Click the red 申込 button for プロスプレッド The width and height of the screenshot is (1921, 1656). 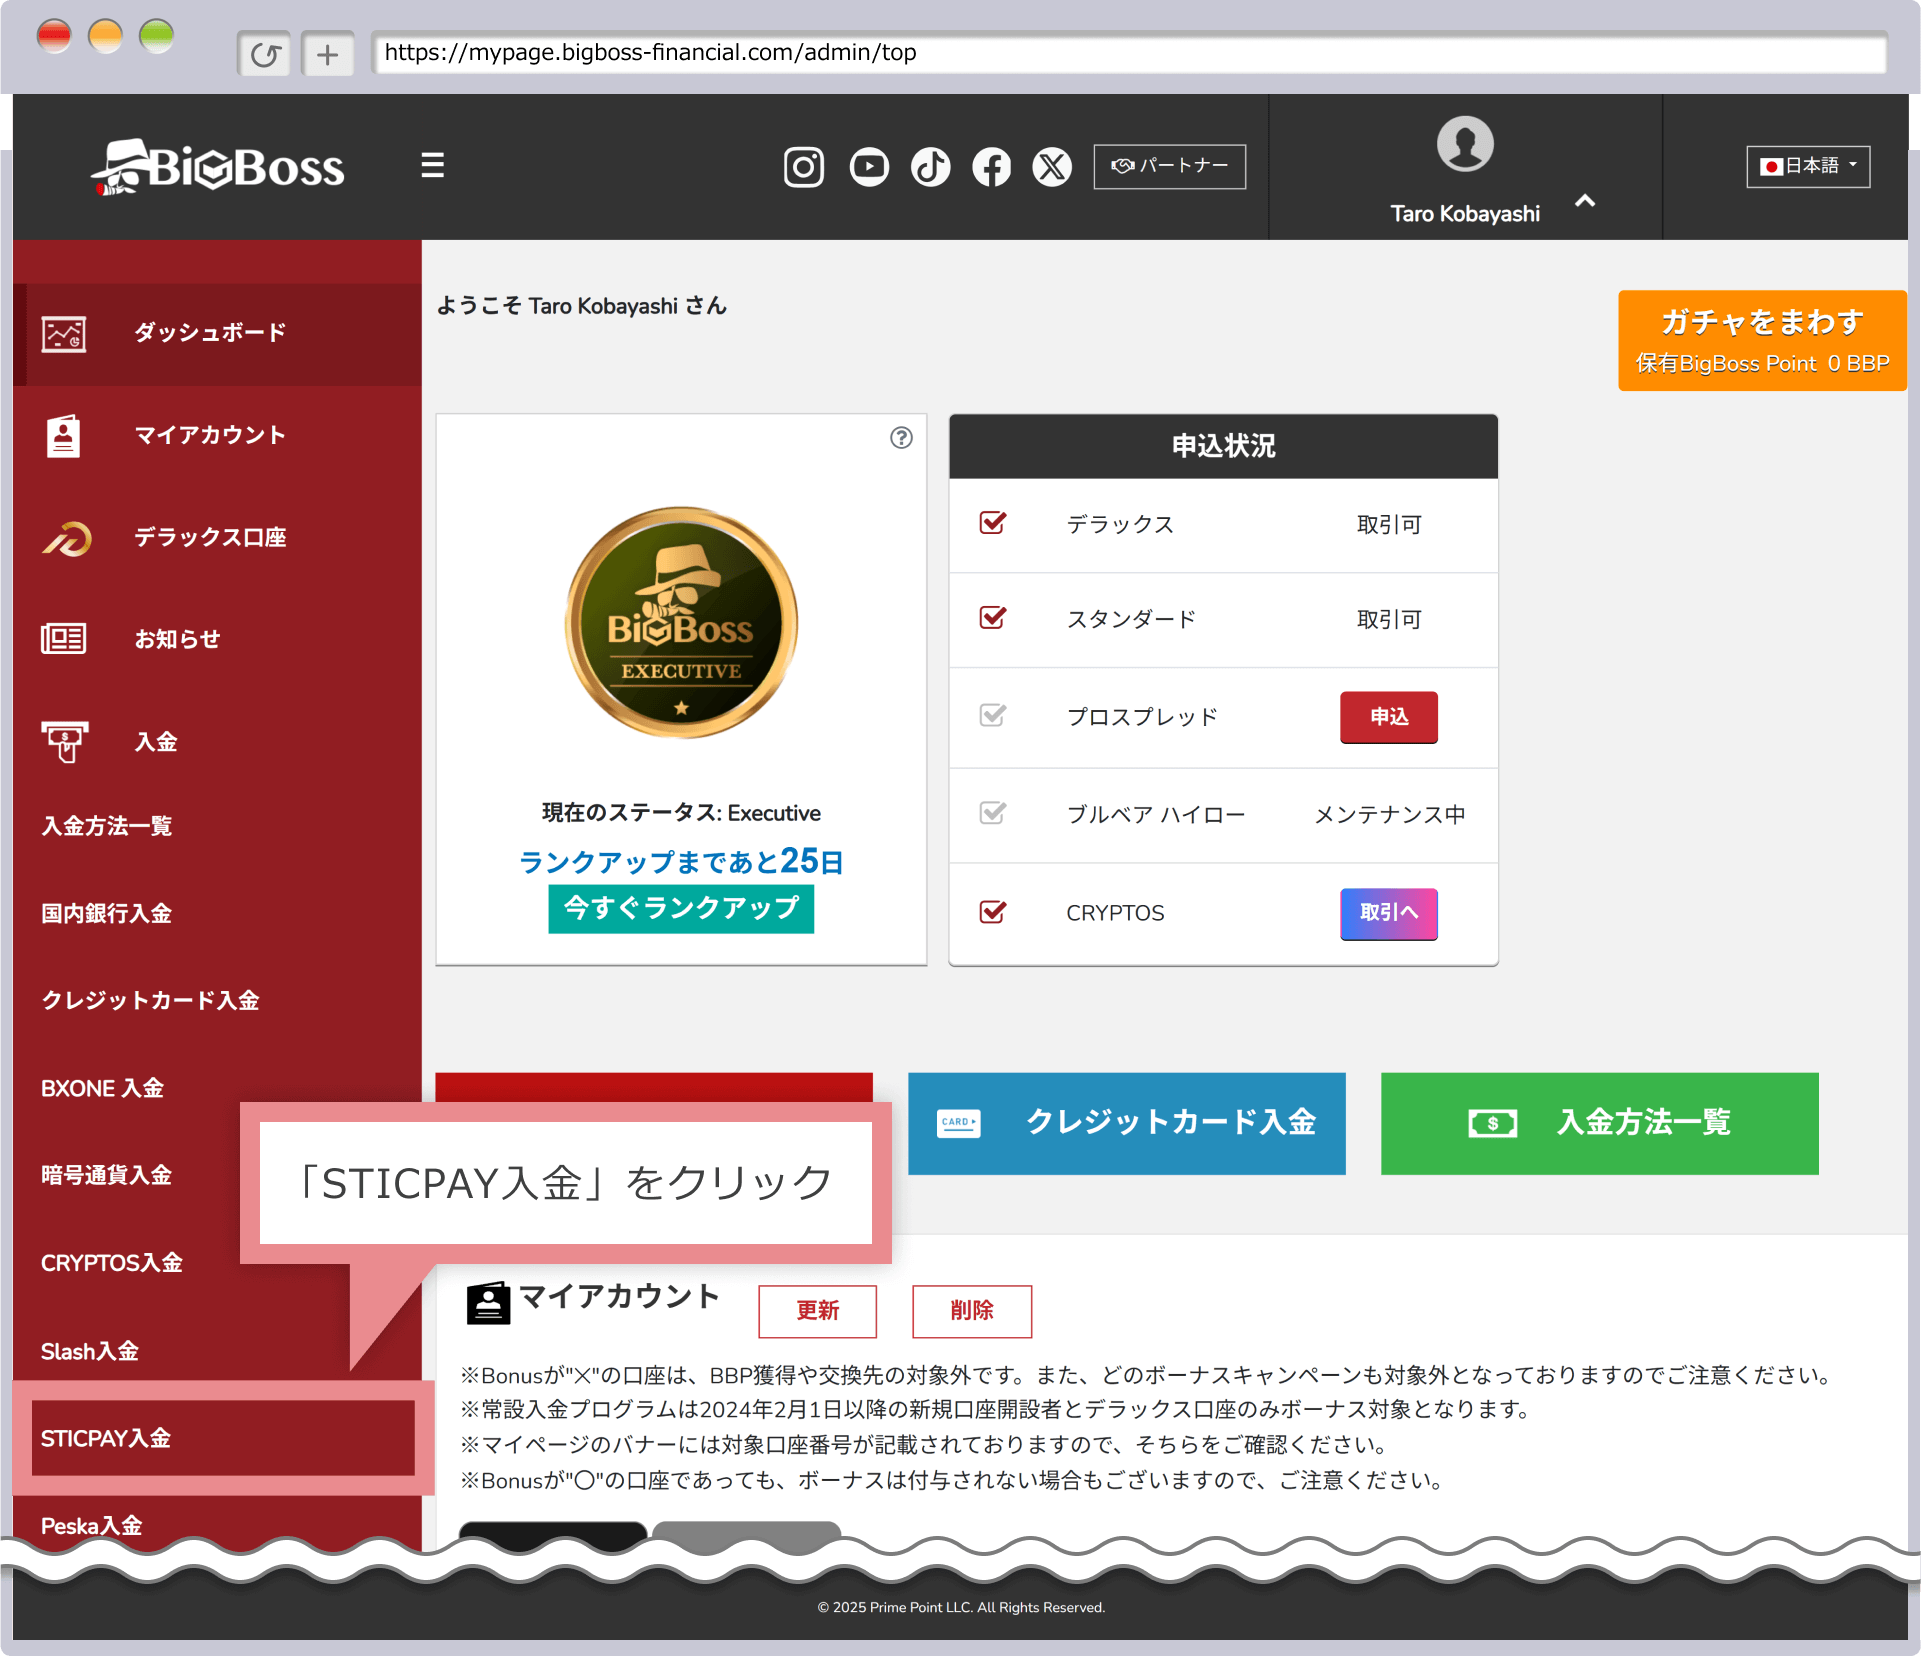pos(1388,717)
